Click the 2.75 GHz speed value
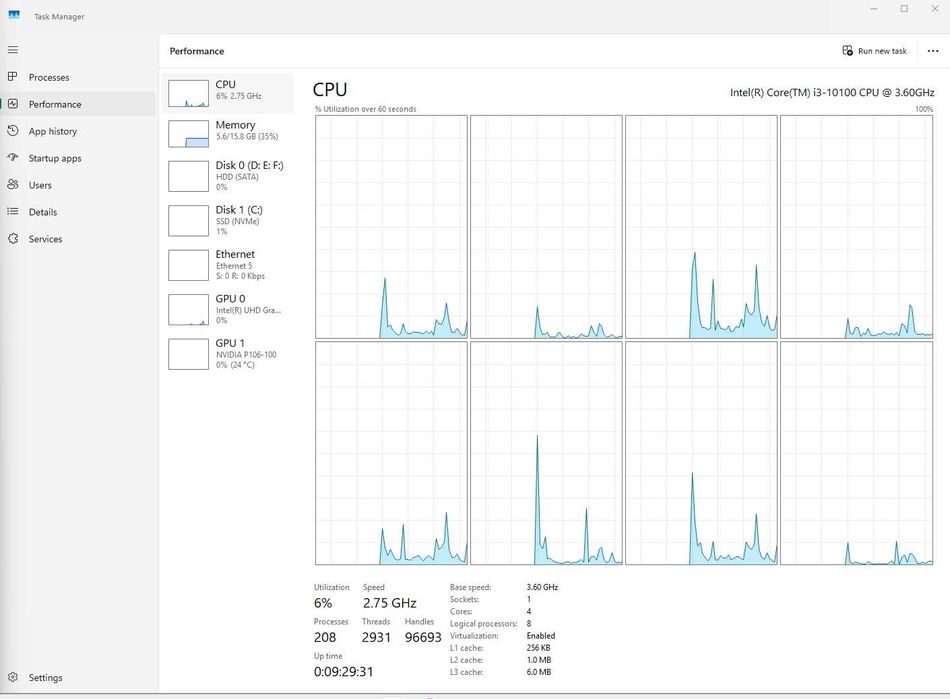 pyautogui.click(x=390, y=603)
